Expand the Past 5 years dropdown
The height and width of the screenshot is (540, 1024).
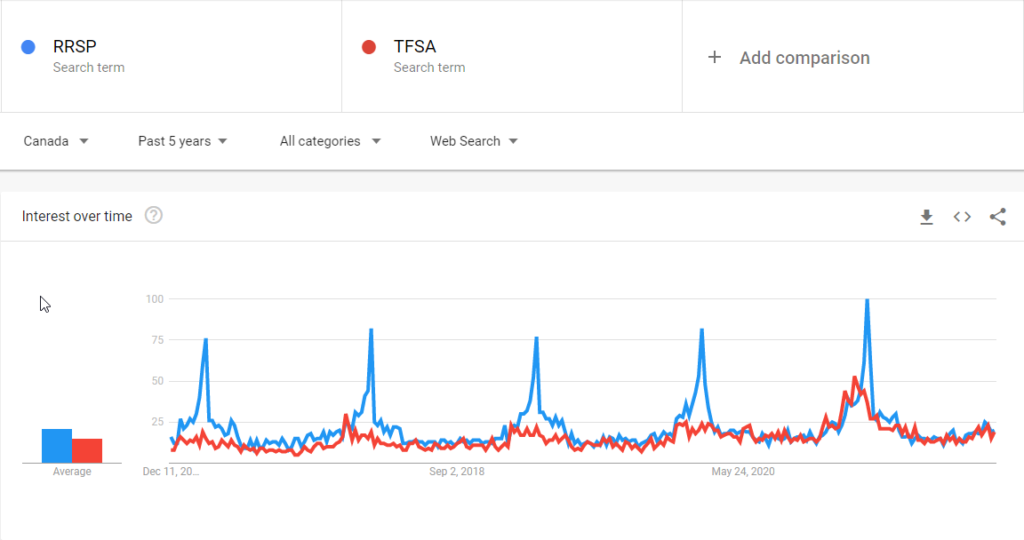(183, 141)
